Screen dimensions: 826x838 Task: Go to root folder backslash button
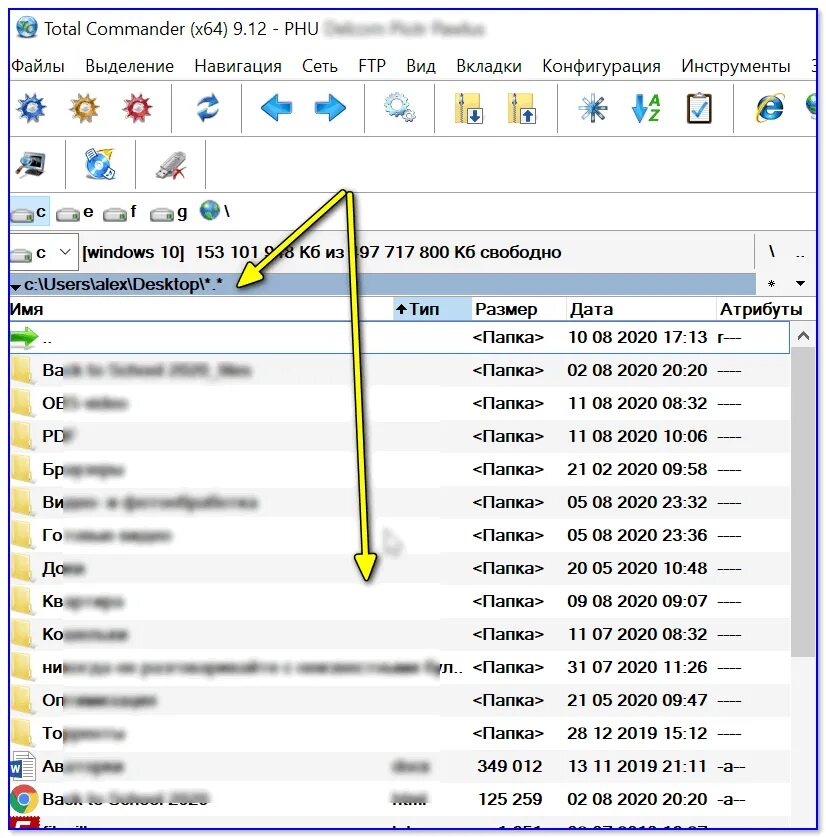pos(772,251)
